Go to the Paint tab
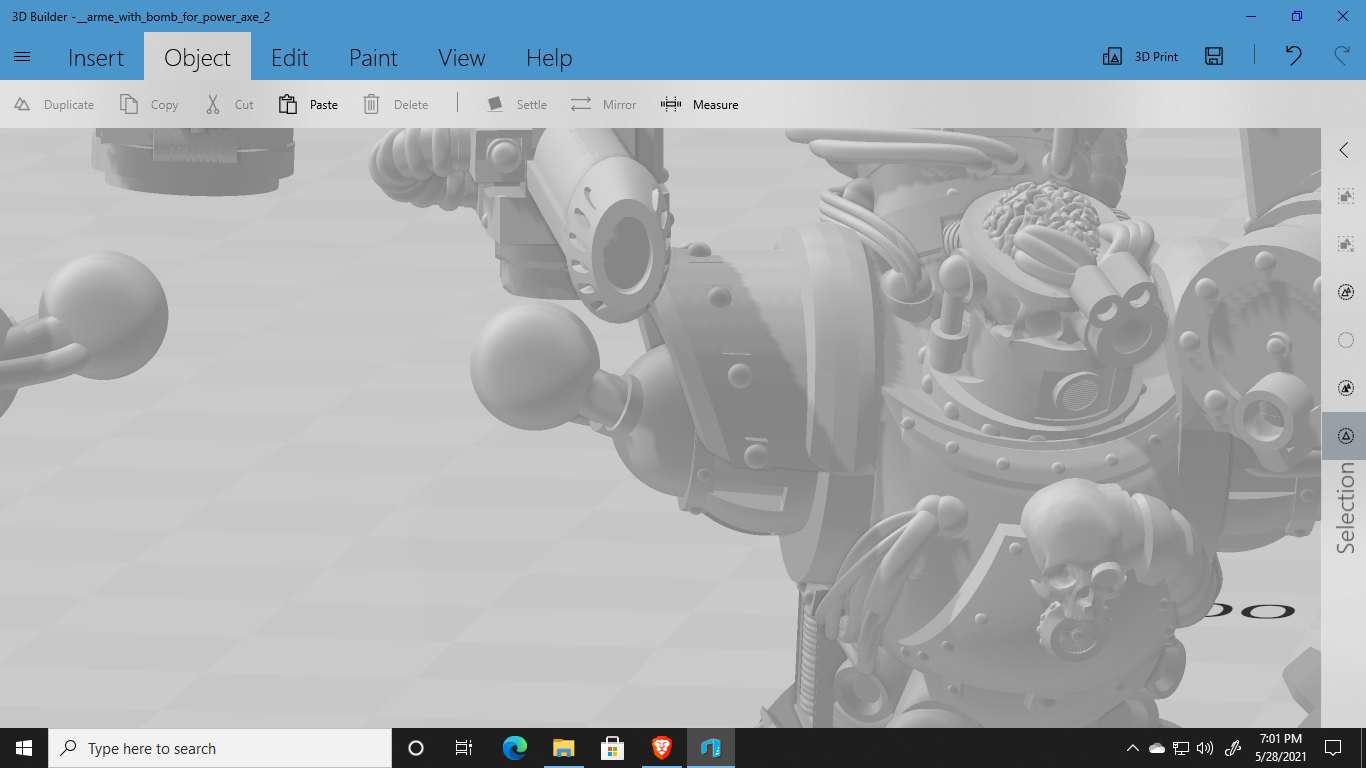This screenshot has width=1366, height=768. pyautogui.click(x=373, y=58)
